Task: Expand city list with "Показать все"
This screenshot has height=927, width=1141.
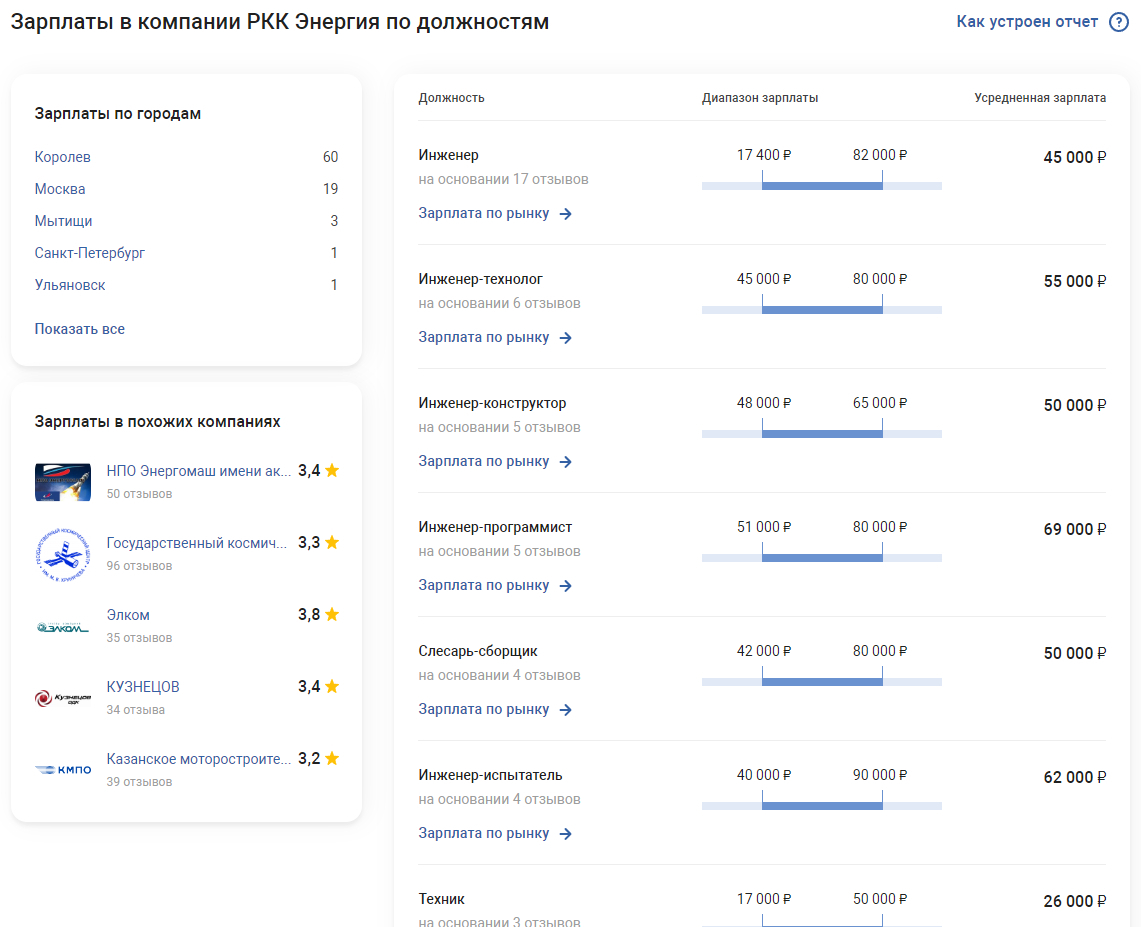Action: coord(79,329)
